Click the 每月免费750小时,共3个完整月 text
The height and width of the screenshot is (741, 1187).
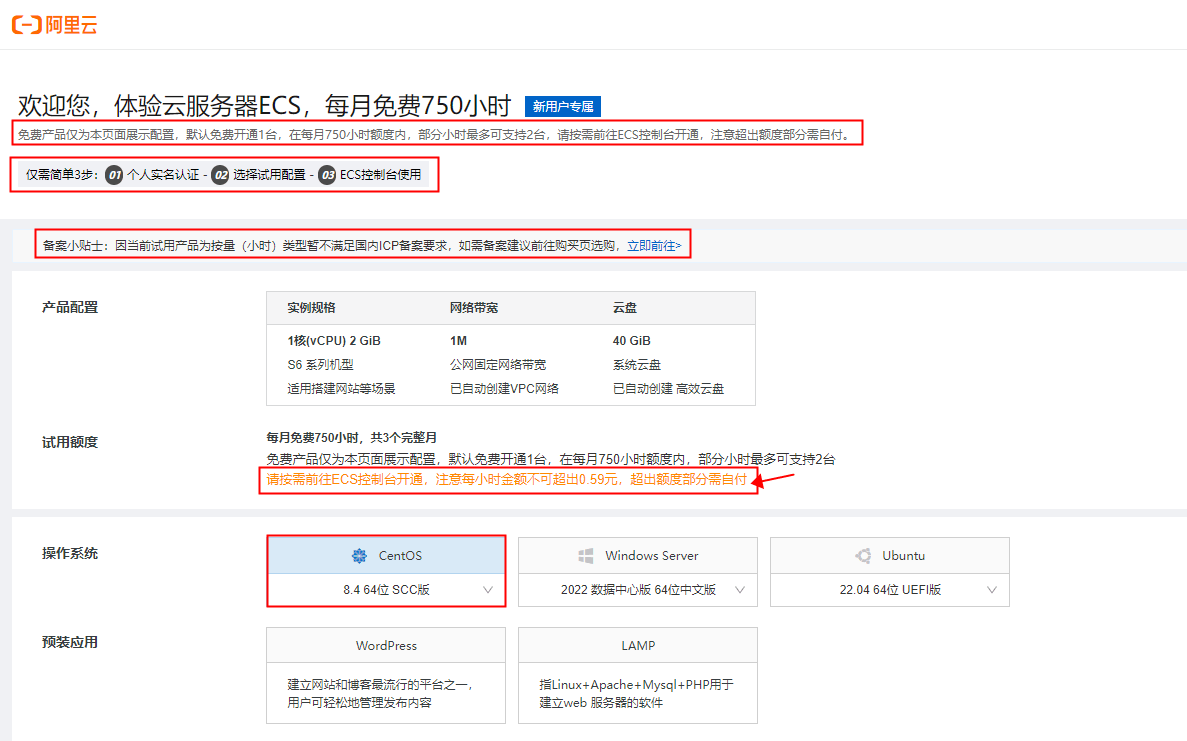351,437
